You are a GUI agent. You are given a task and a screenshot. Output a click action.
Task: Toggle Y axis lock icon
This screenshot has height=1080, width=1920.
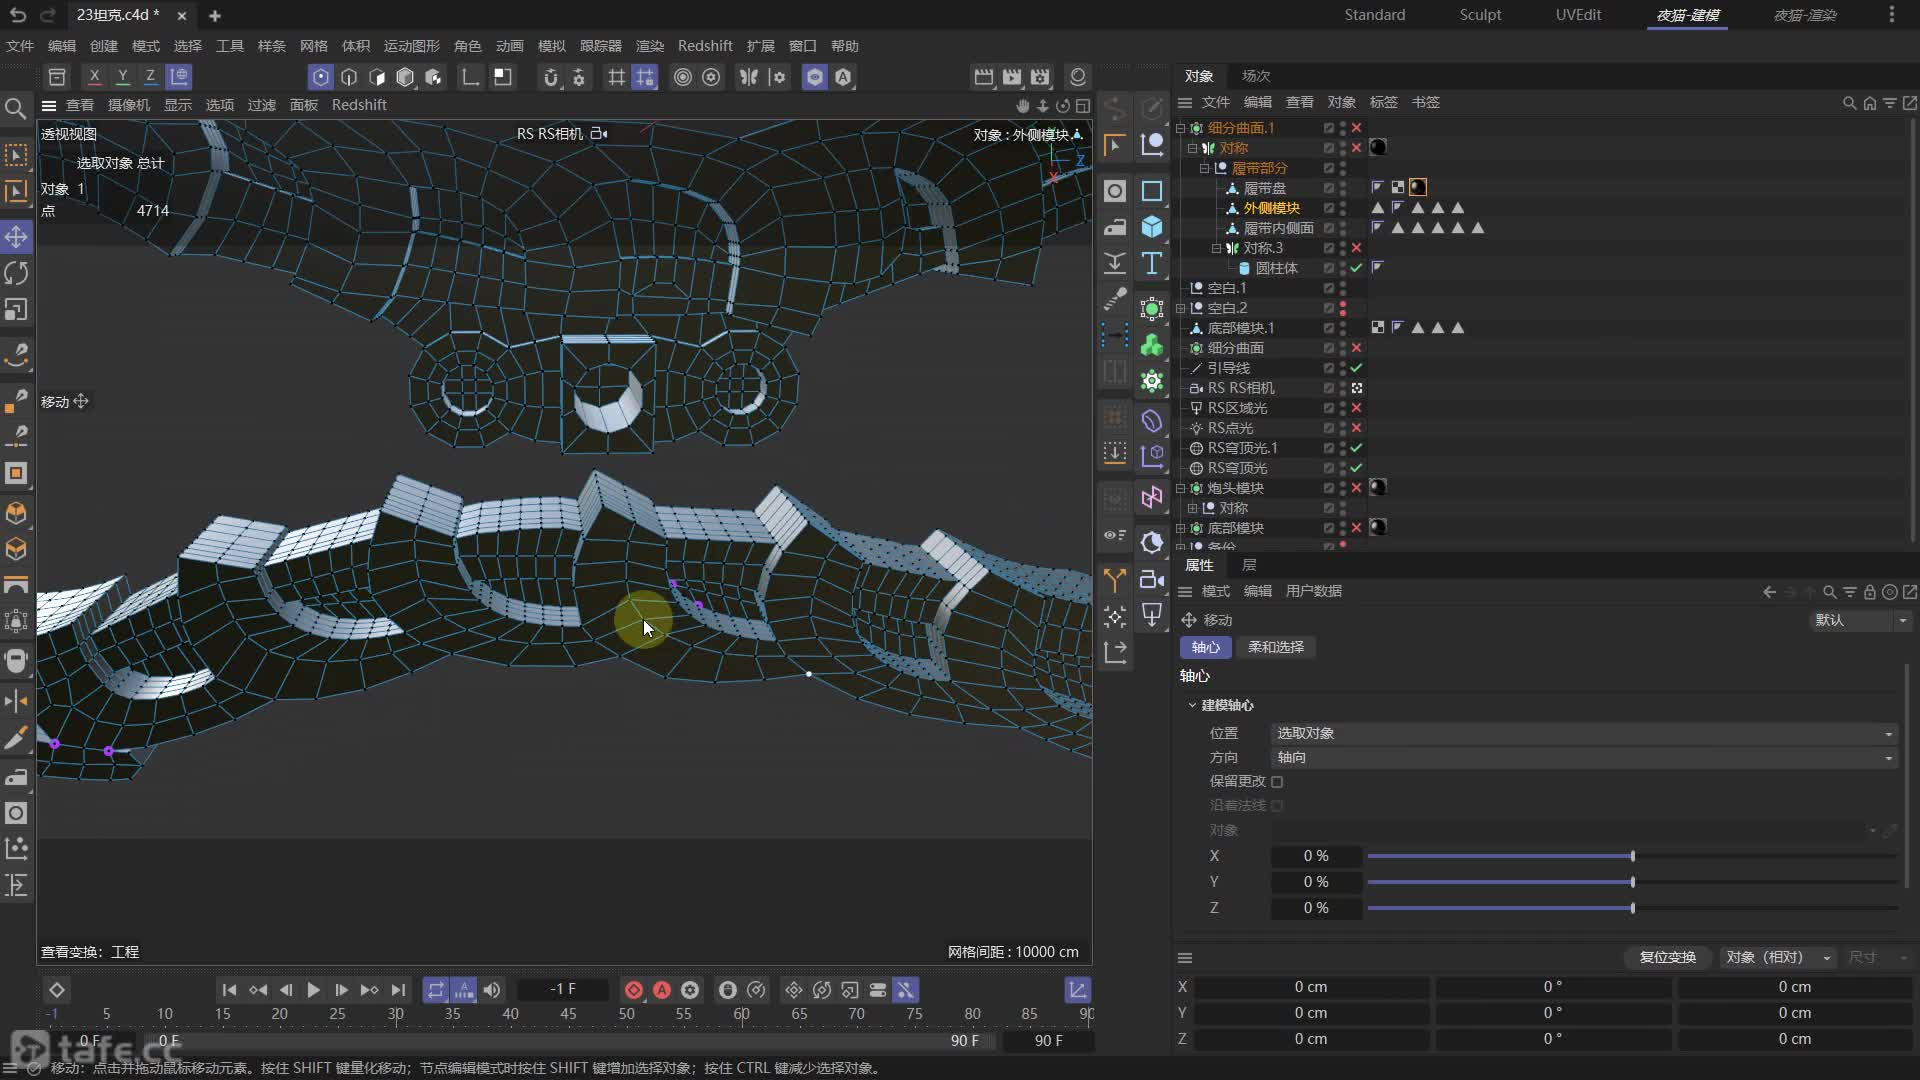tap(122, 77)
